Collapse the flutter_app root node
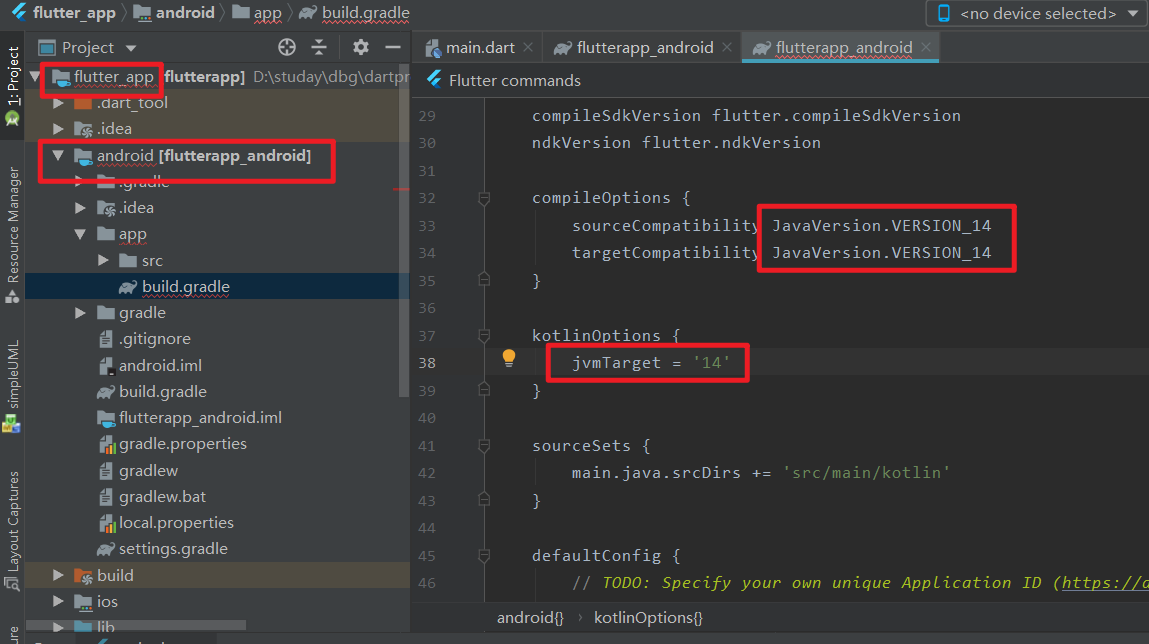The image size is (1149, 644). (x=34, y=76)
